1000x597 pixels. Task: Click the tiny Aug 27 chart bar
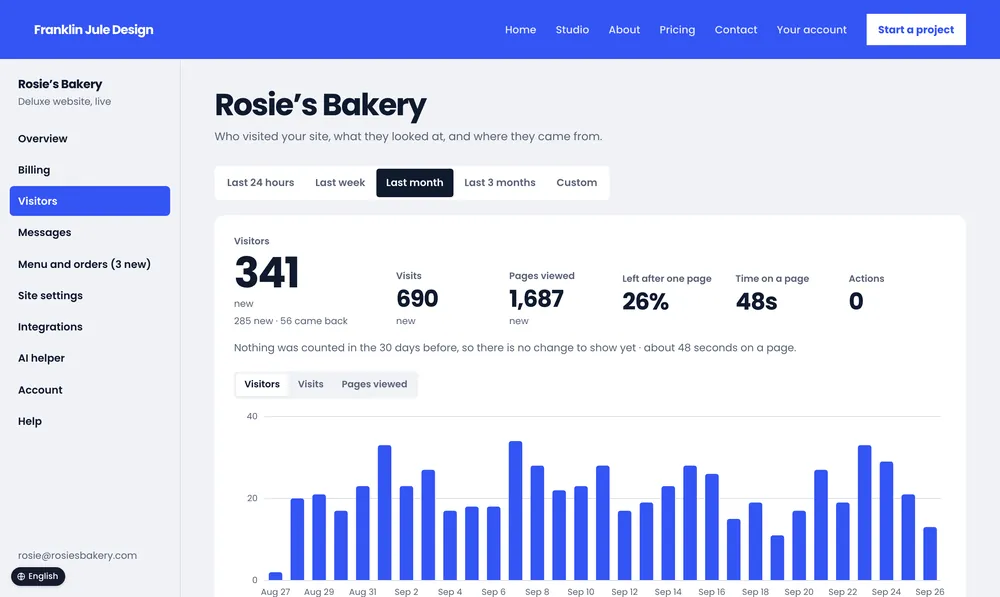[x=276, y=576]
